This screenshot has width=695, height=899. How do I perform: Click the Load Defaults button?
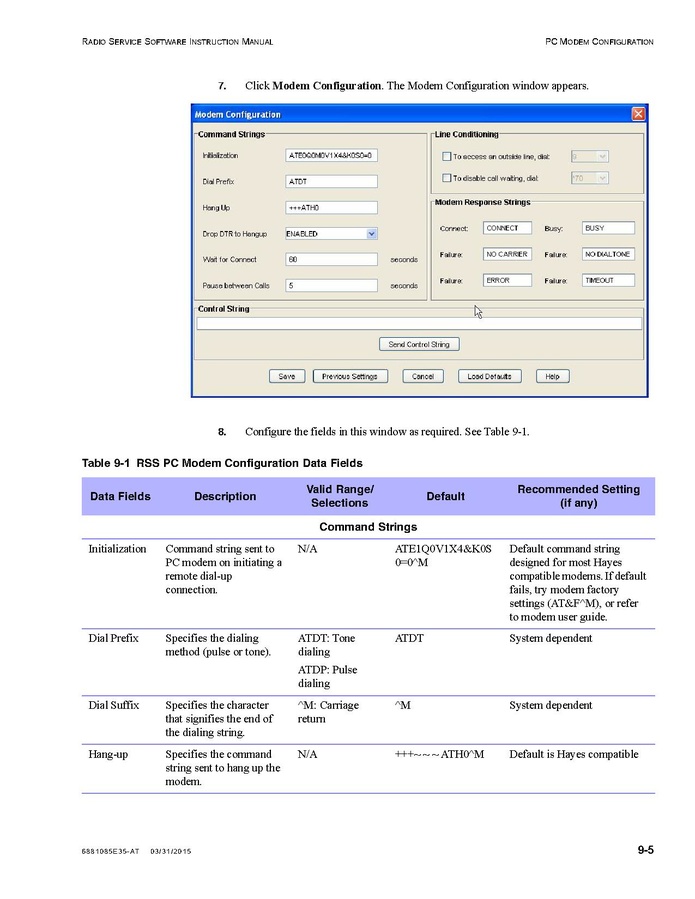(x=489, y=376)
